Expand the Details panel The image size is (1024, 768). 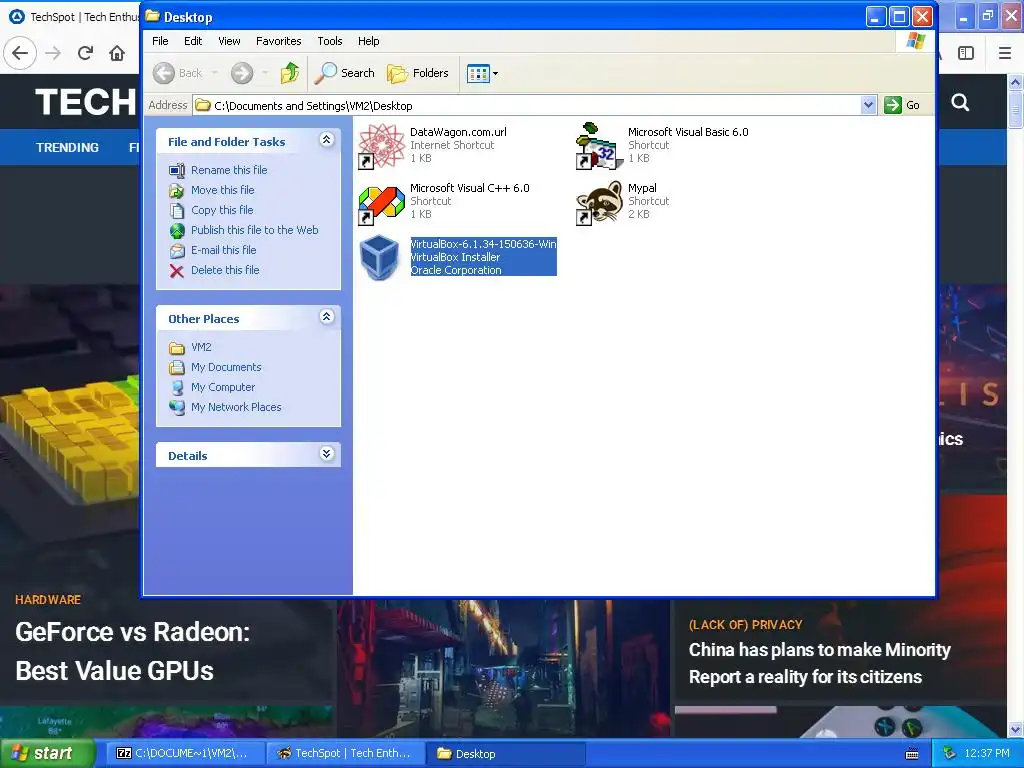[327, 454]
